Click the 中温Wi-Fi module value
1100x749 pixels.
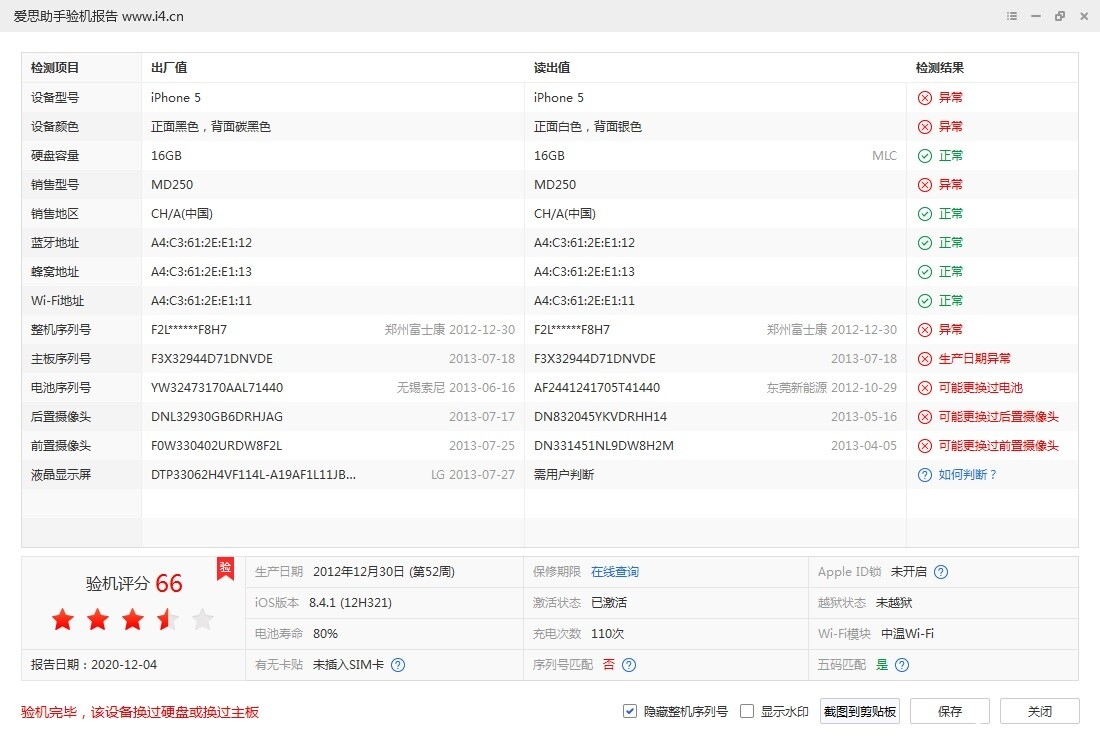tap(907, 634)
